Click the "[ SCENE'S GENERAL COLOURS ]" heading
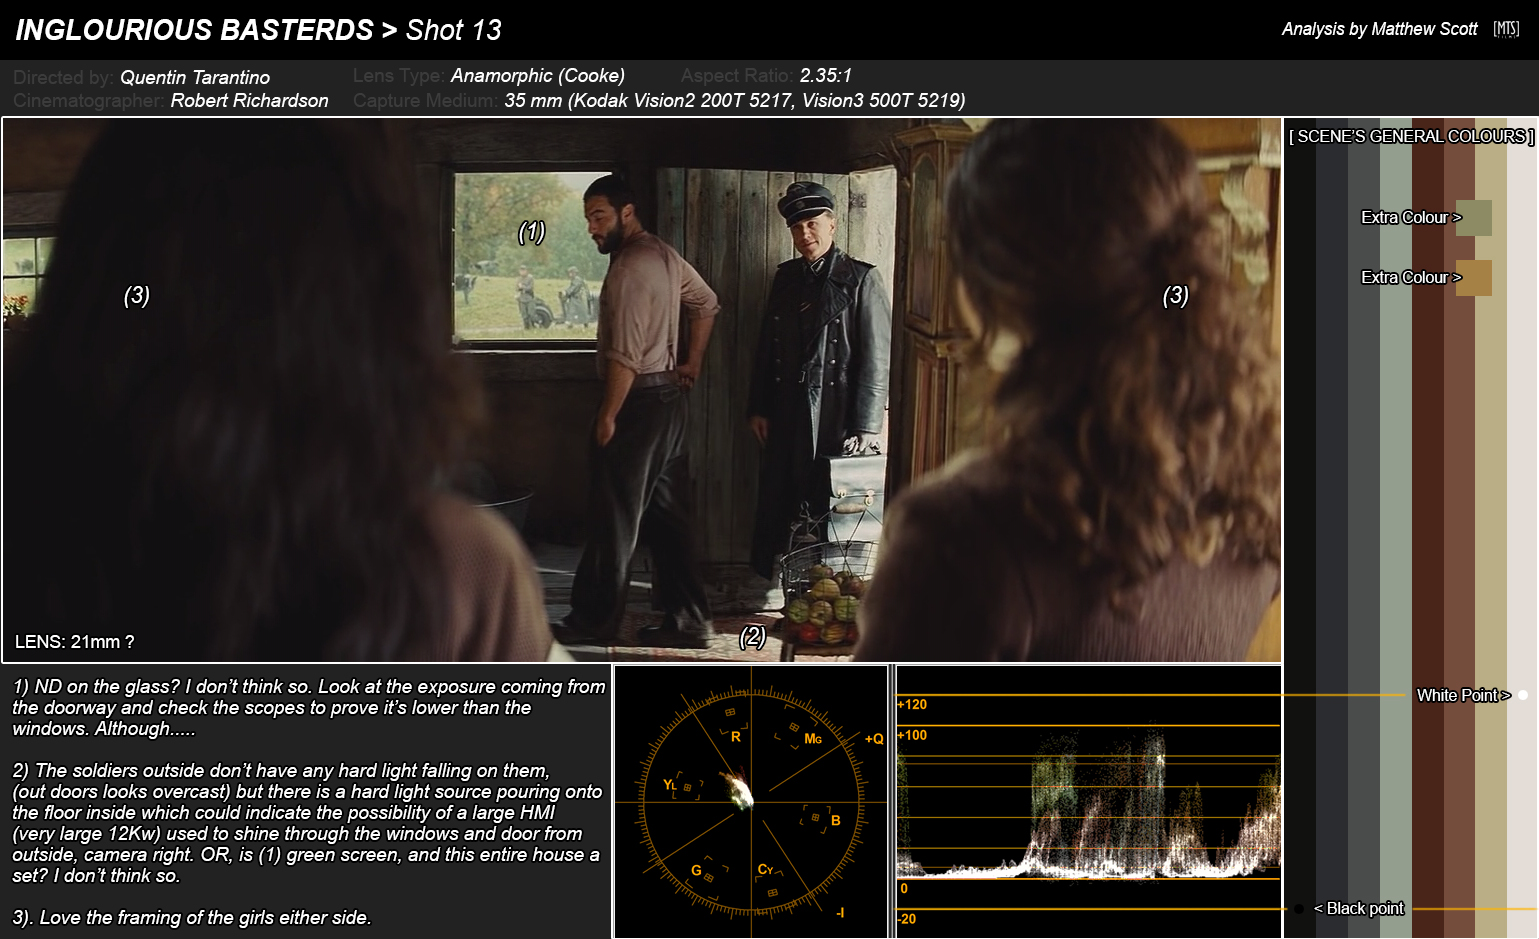This screenshot has height=939, width=1539. click(1411, 136)
